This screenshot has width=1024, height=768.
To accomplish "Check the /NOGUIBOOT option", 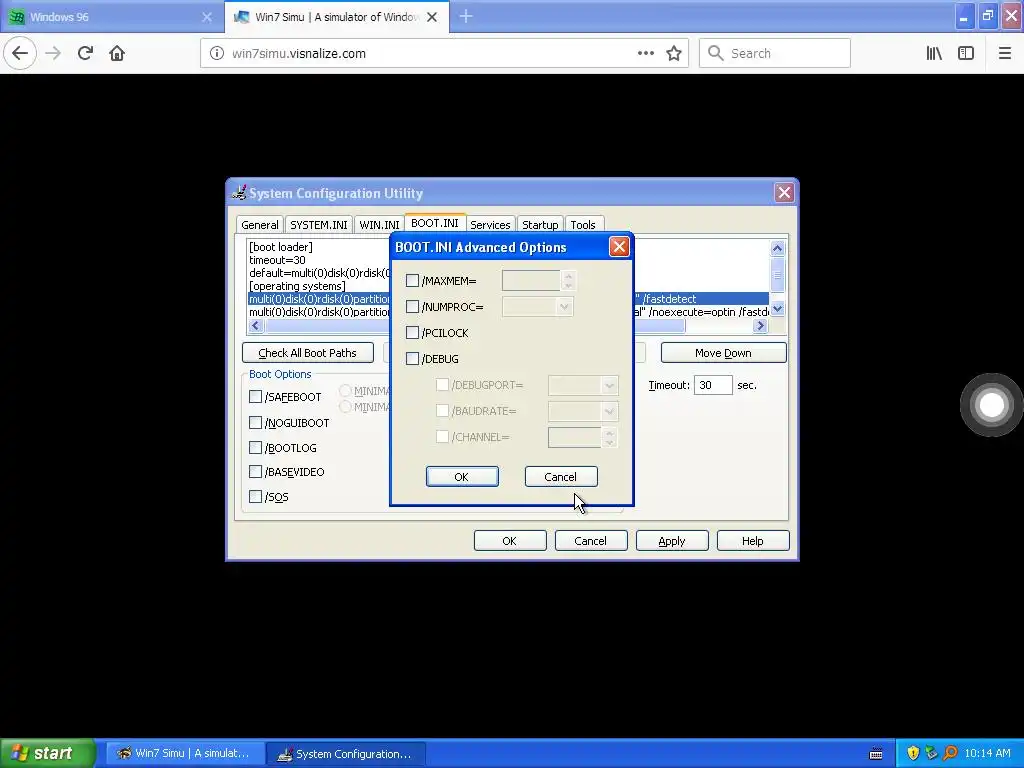I will (255, 423).
